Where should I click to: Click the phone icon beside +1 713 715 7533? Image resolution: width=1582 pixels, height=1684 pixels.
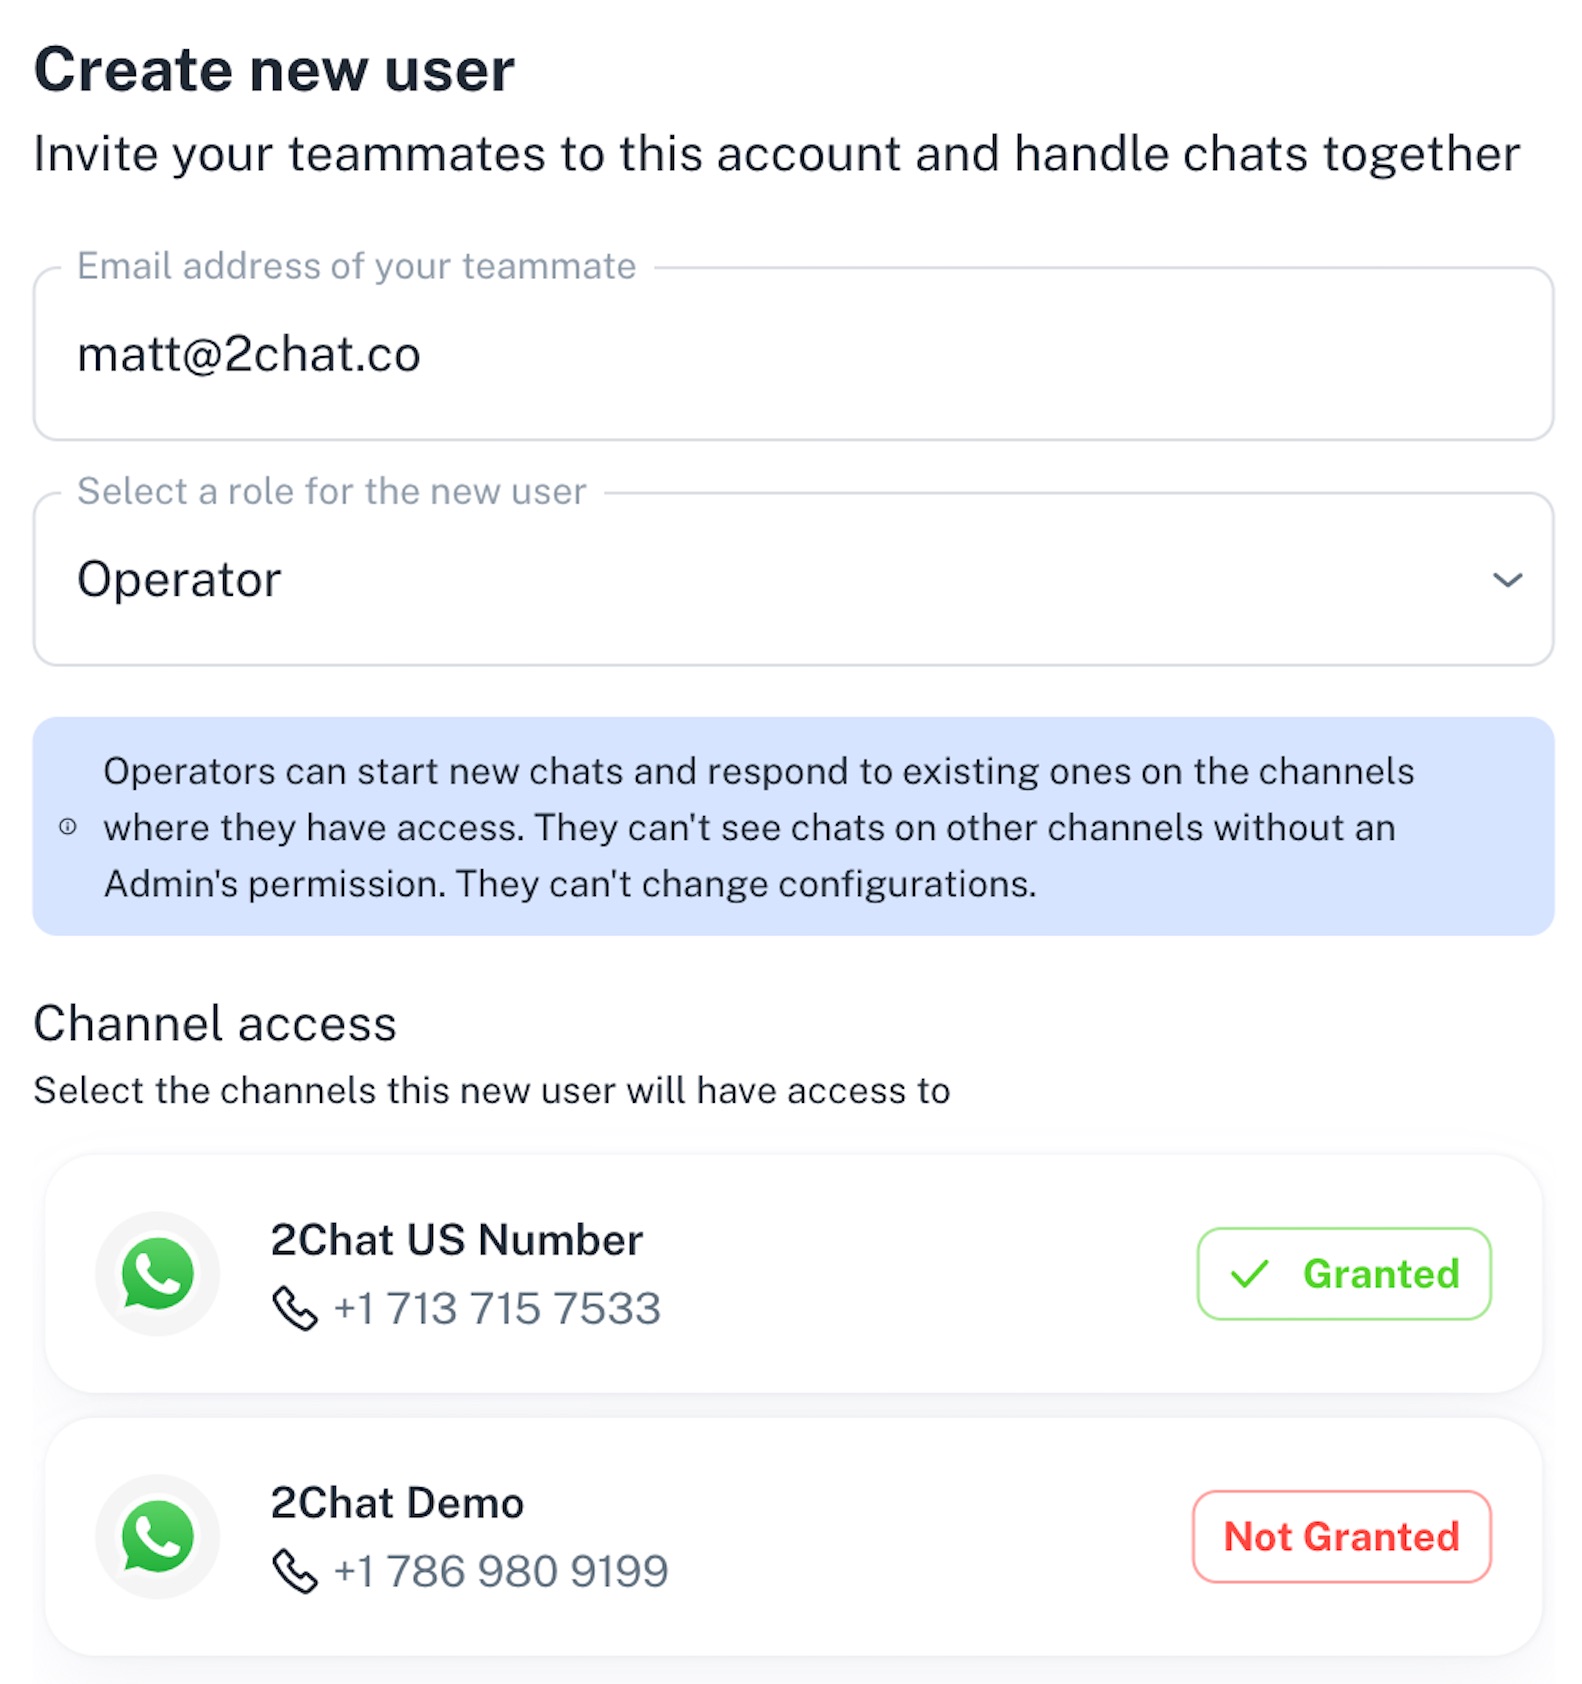point(295,1309)
